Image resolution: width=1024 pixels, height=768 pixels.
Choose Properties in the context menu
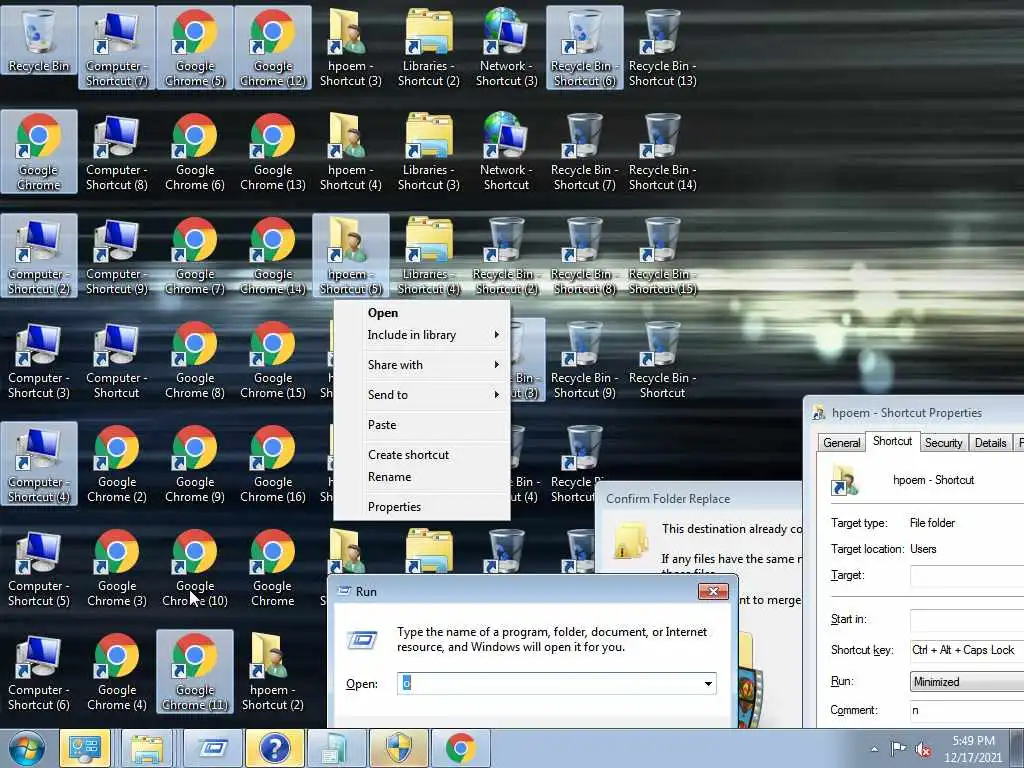pyautogui.click(x=422, y=507)
